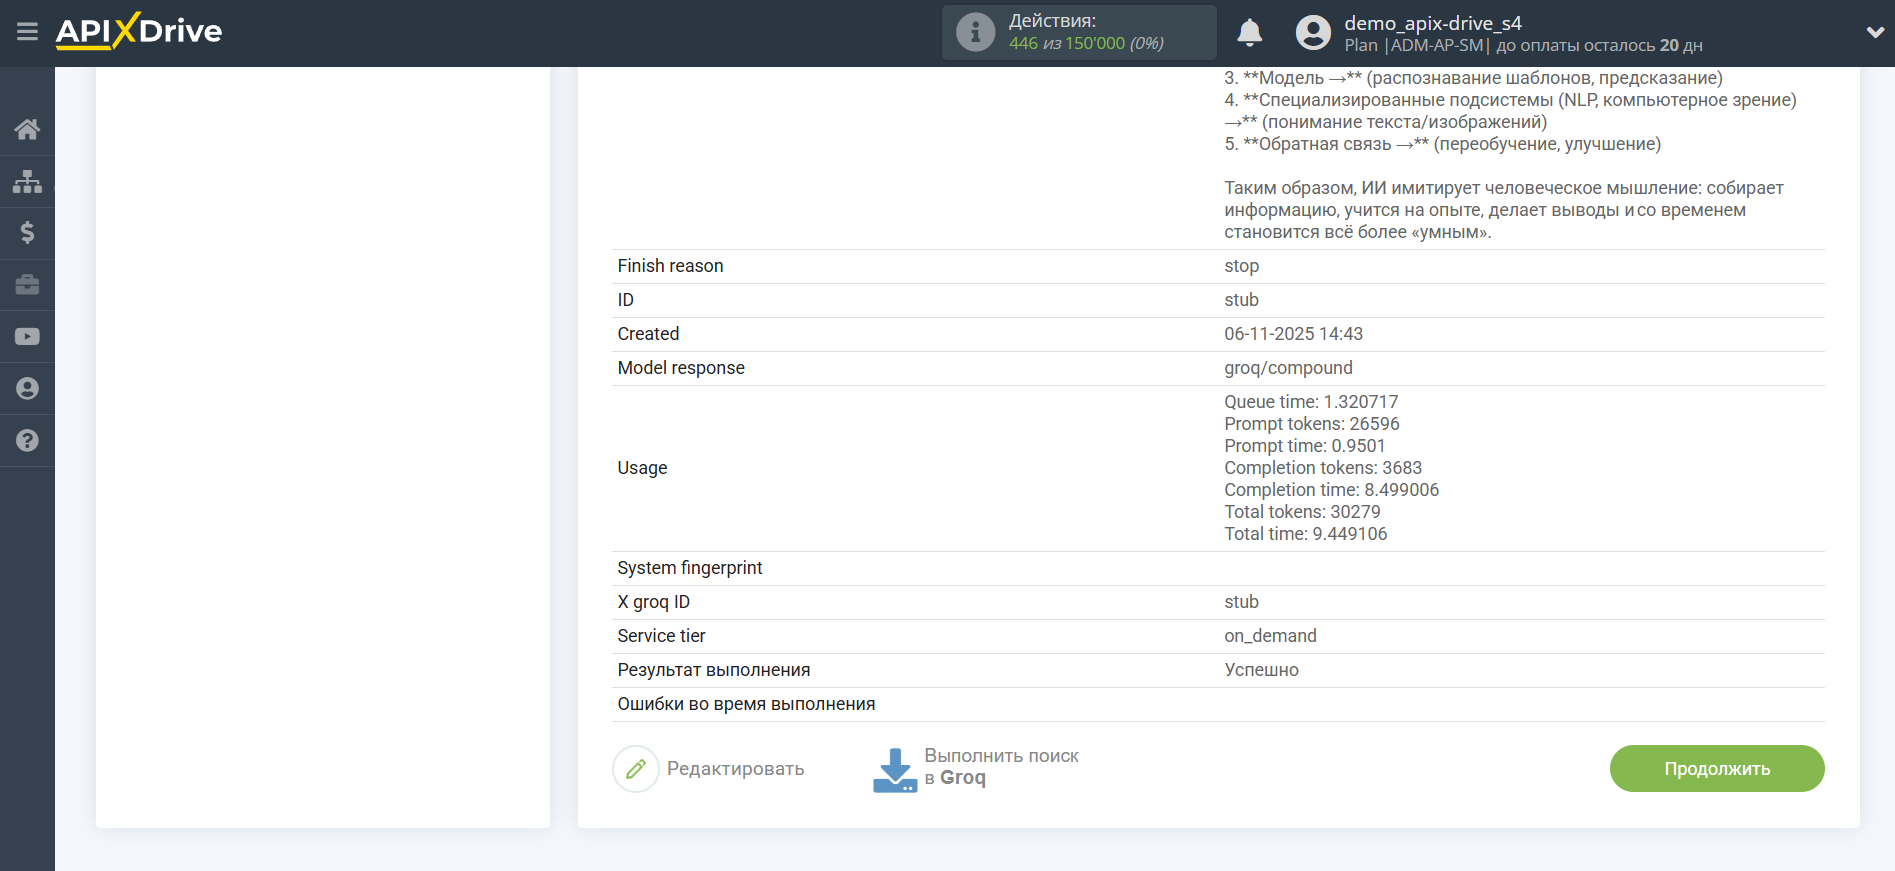Open the hamburger menu
This screenshot has width=1895, height=871.
click(x=27, y=32)
